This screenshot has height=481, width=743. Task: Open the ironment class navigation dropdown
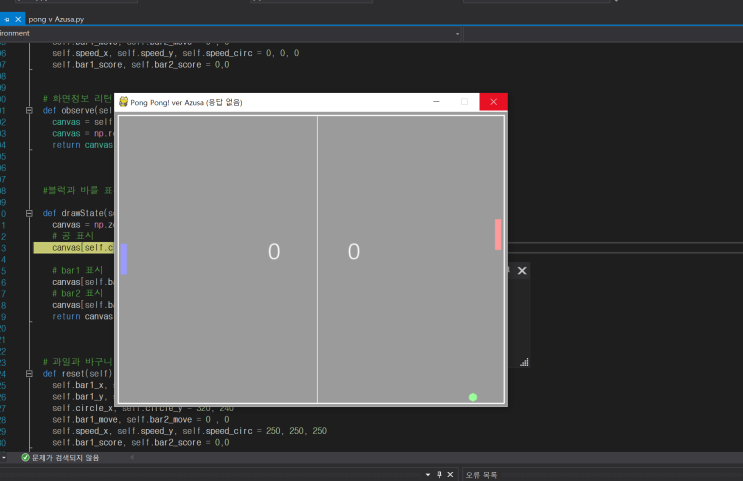click(457, 34)
